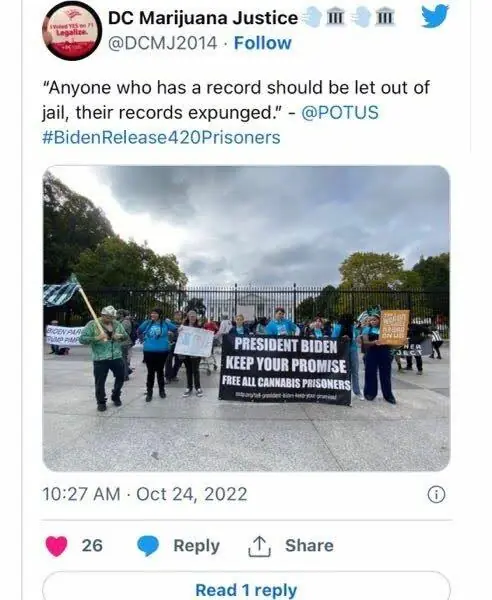Click the reply speech bubble icon

point(148,546)
